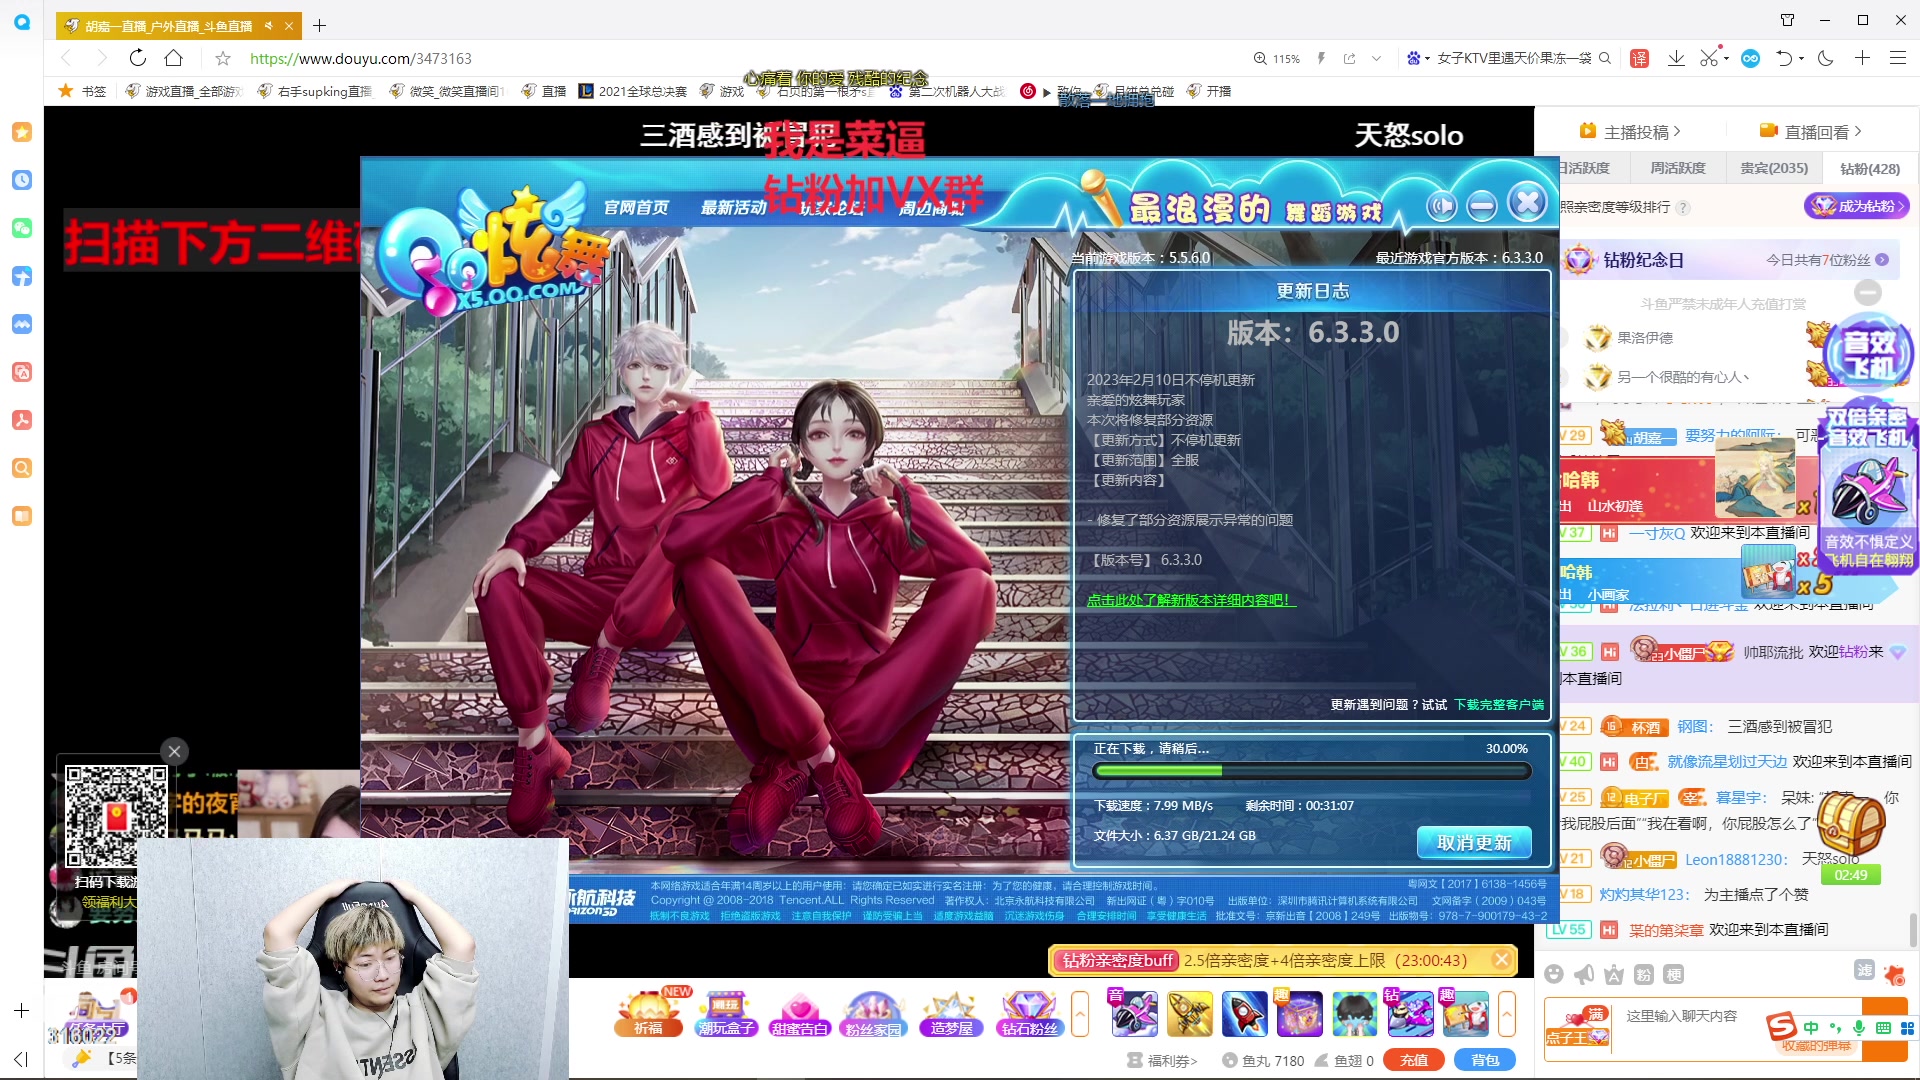1920x1080 pixels.
Task: Open the page zoom control showing 115%
Action: 1277,58
